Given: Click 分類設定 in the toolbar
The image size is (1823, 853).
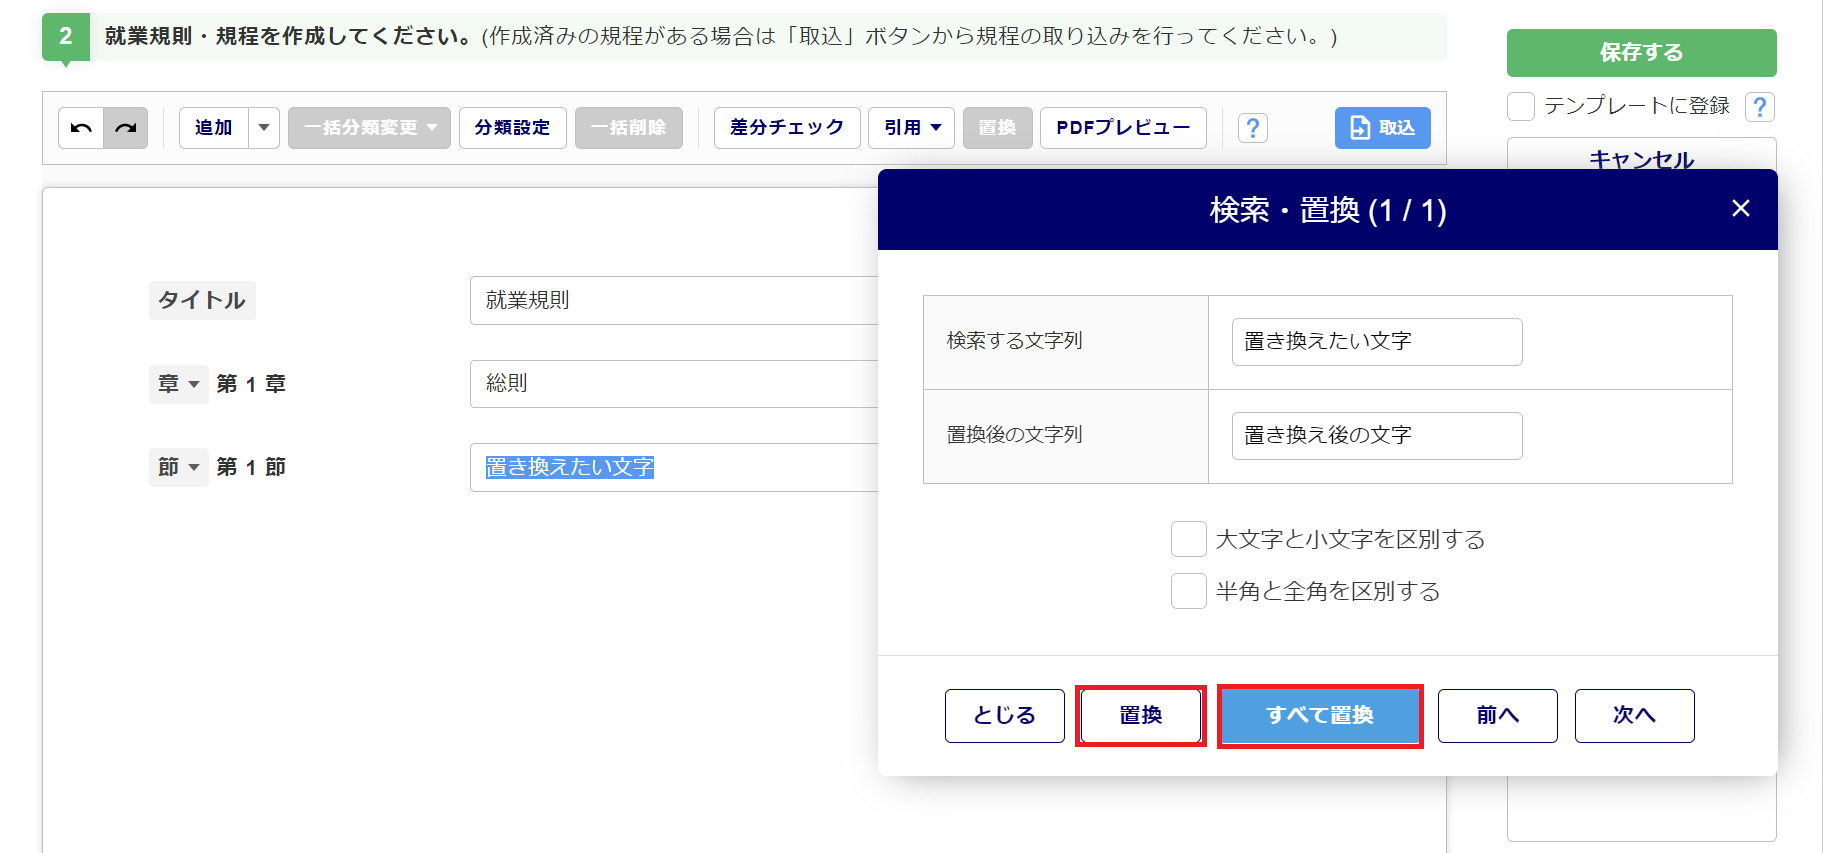Looking at the screenshot, I should click(512, 128).
